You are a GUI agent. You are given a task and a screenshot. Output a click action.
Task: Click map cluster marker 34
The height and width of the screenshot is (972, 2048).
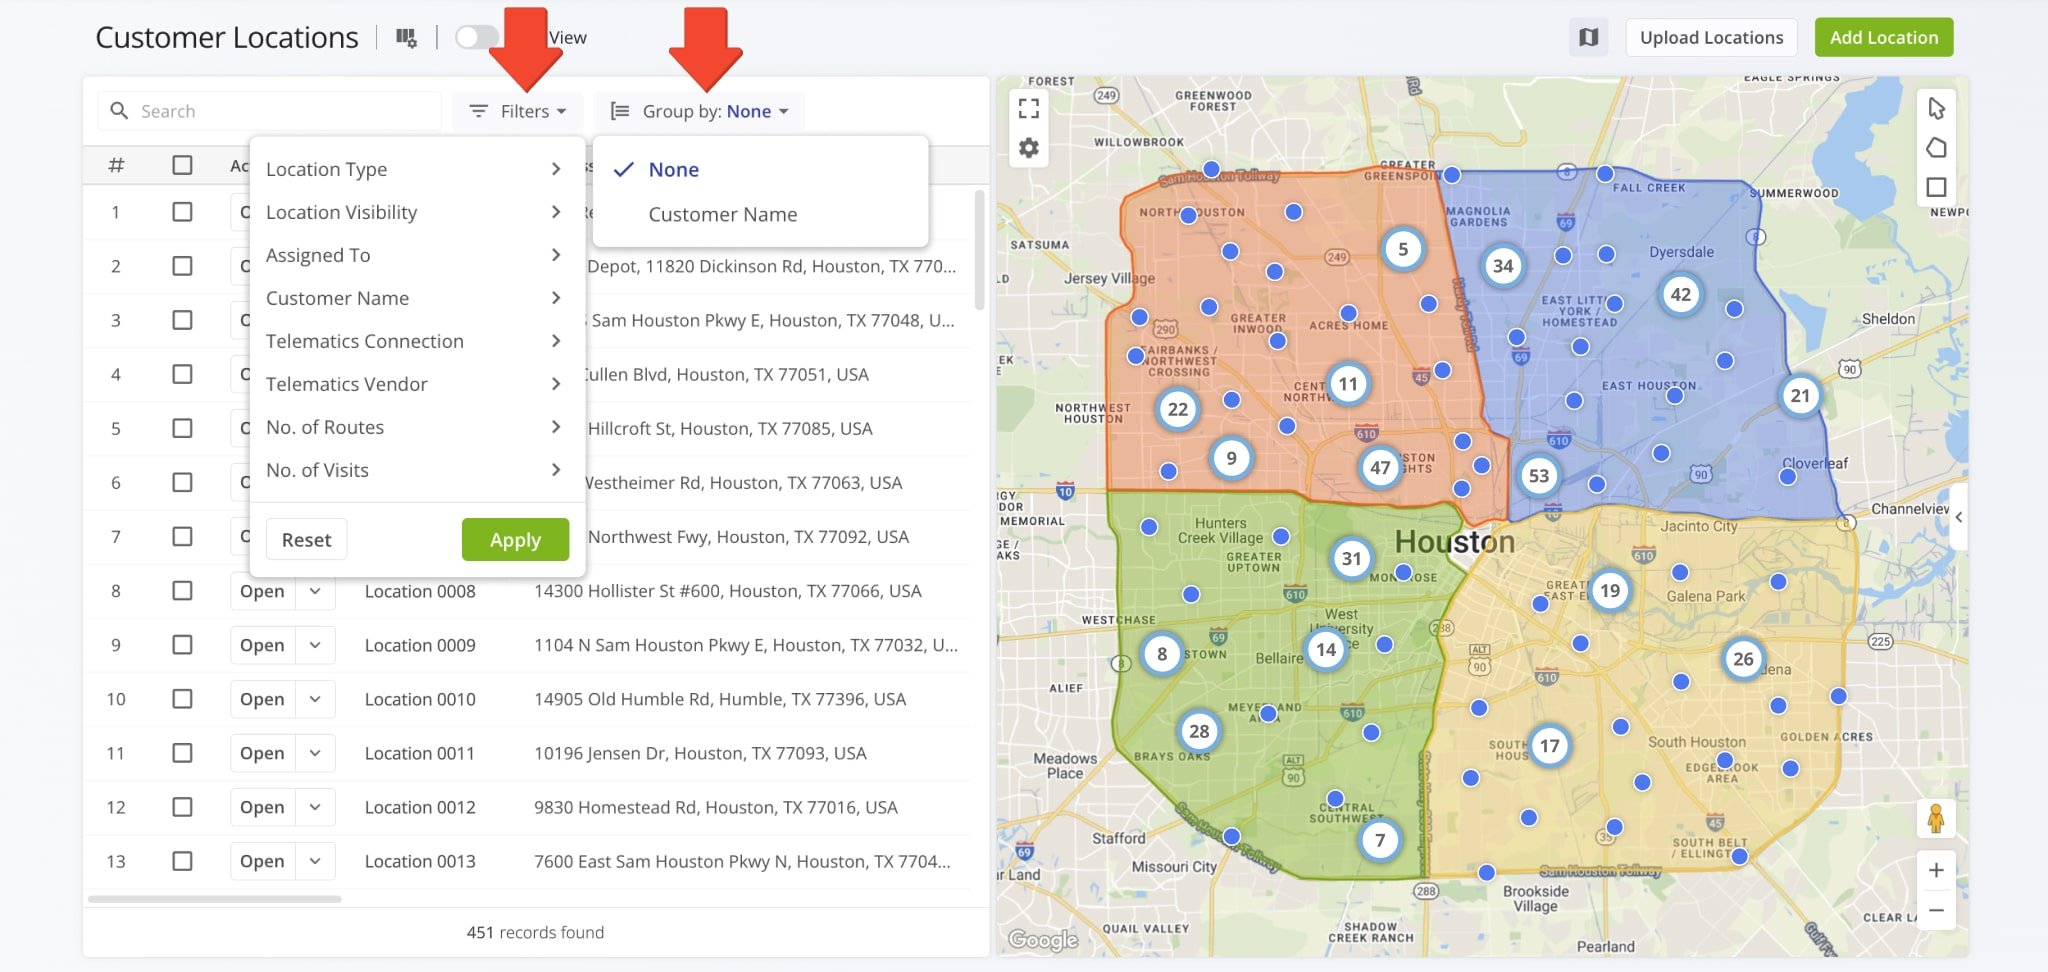[1503, 266]
